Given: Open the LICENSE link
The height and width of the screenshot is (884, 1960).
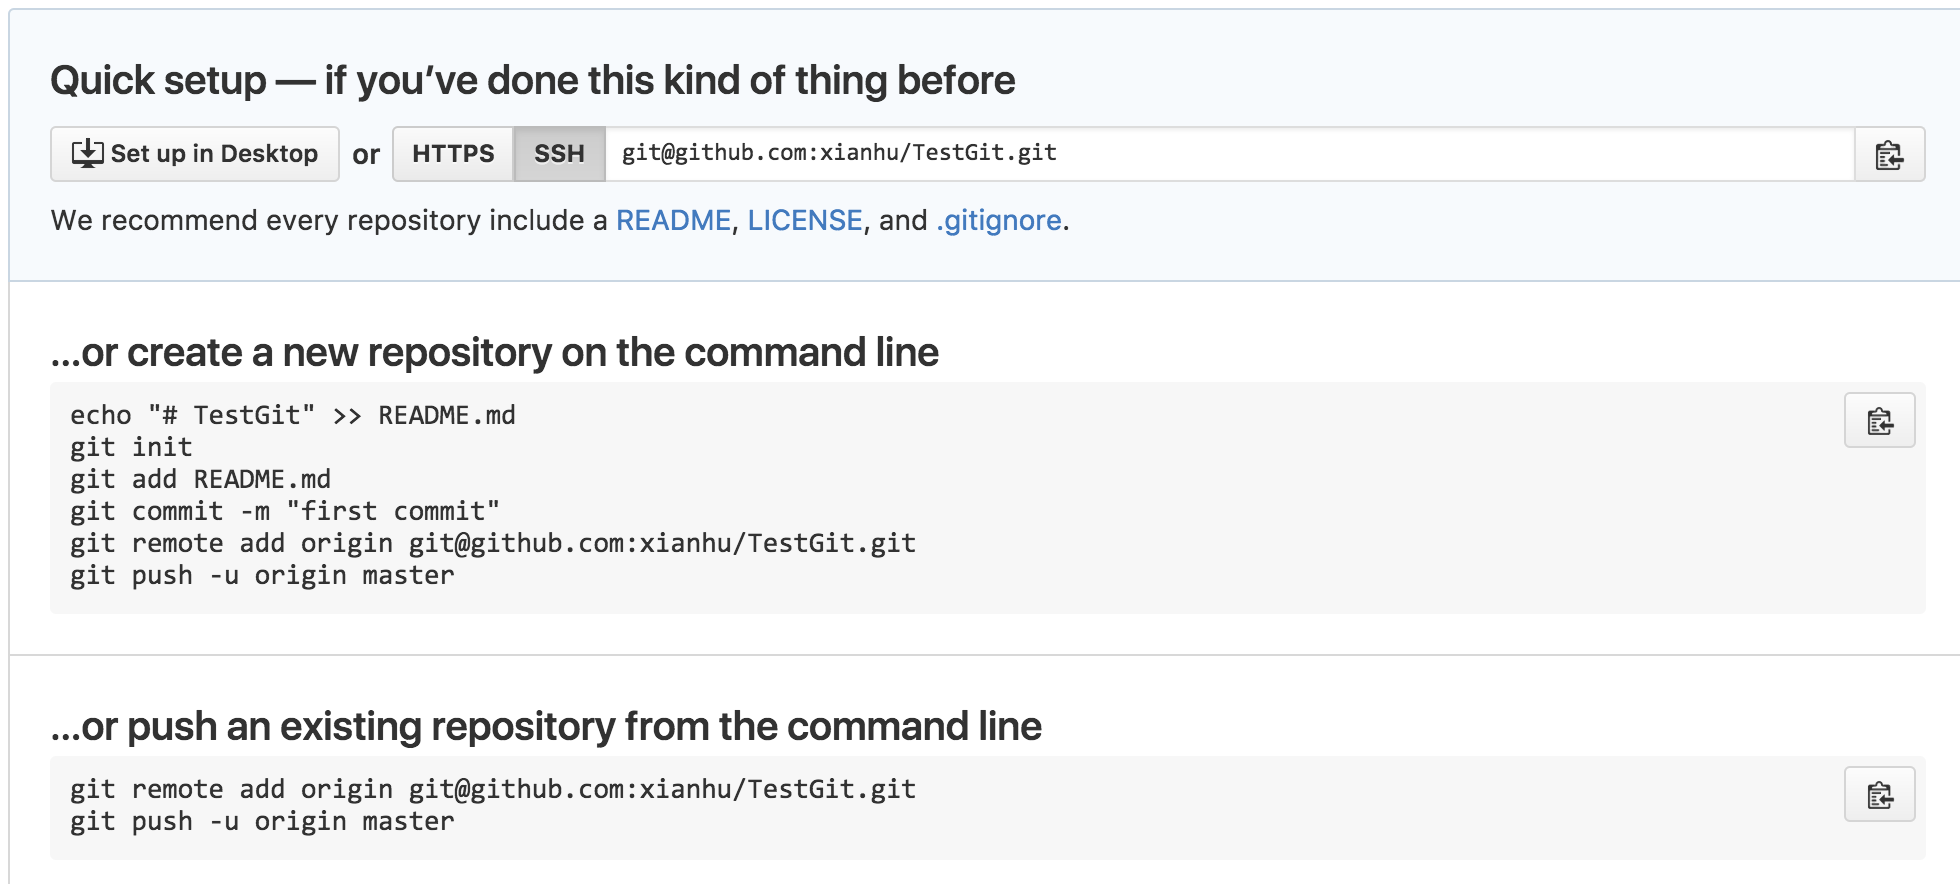Looking at the screenshot, I should point(805,220).
